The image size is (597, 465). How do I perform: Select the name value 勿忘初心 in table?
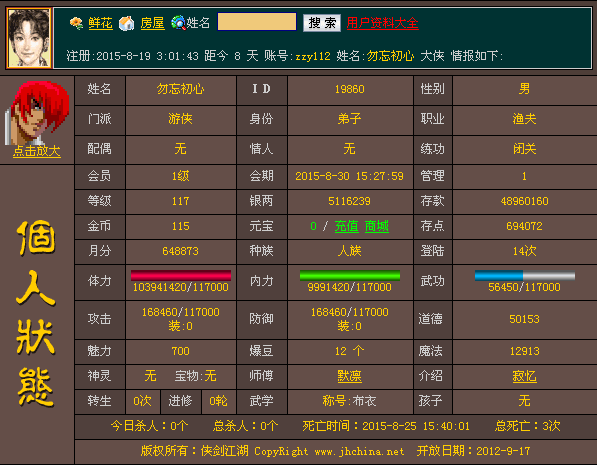pos(180,89)
